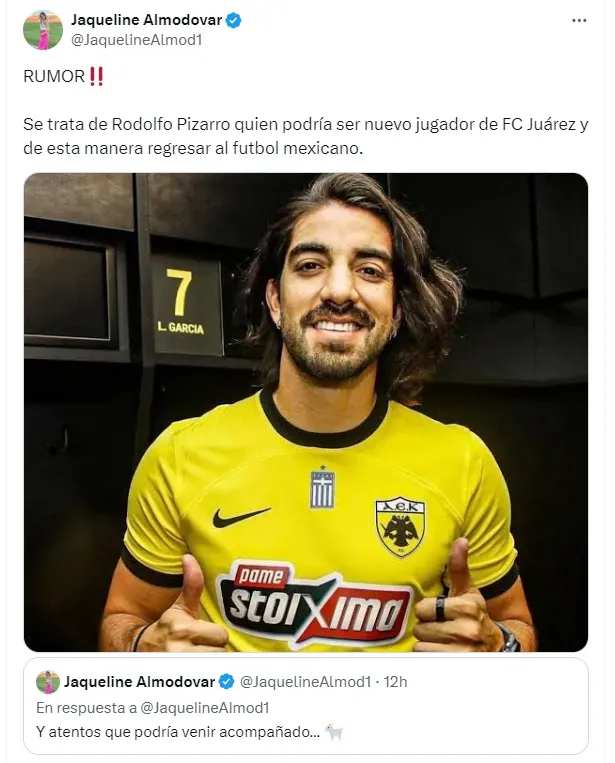
Task: Click the locker plate showing 7 L. GARCIA
Action: pos(184,304)
